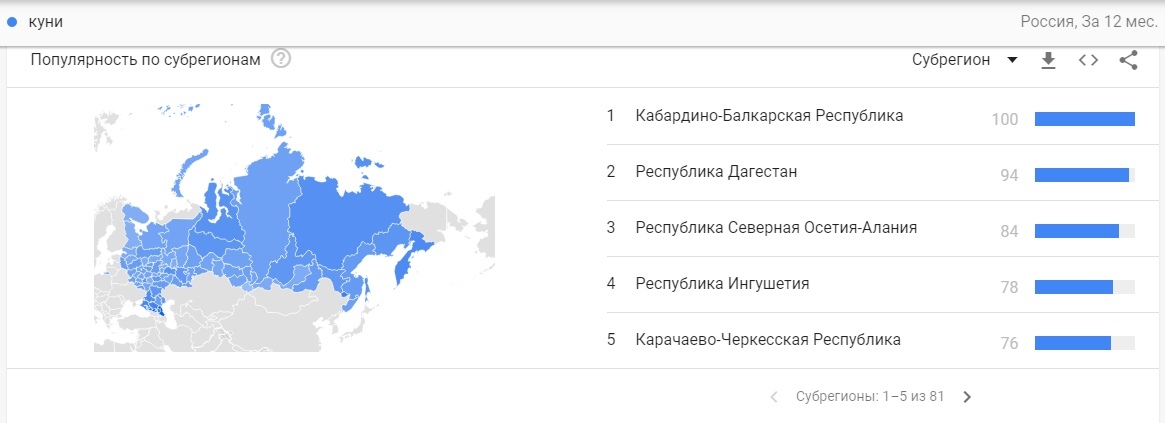Click the Популярность по субрегионам heading
The height and width of the screenshot is (423, 1165).
click(x=145, y=59)
